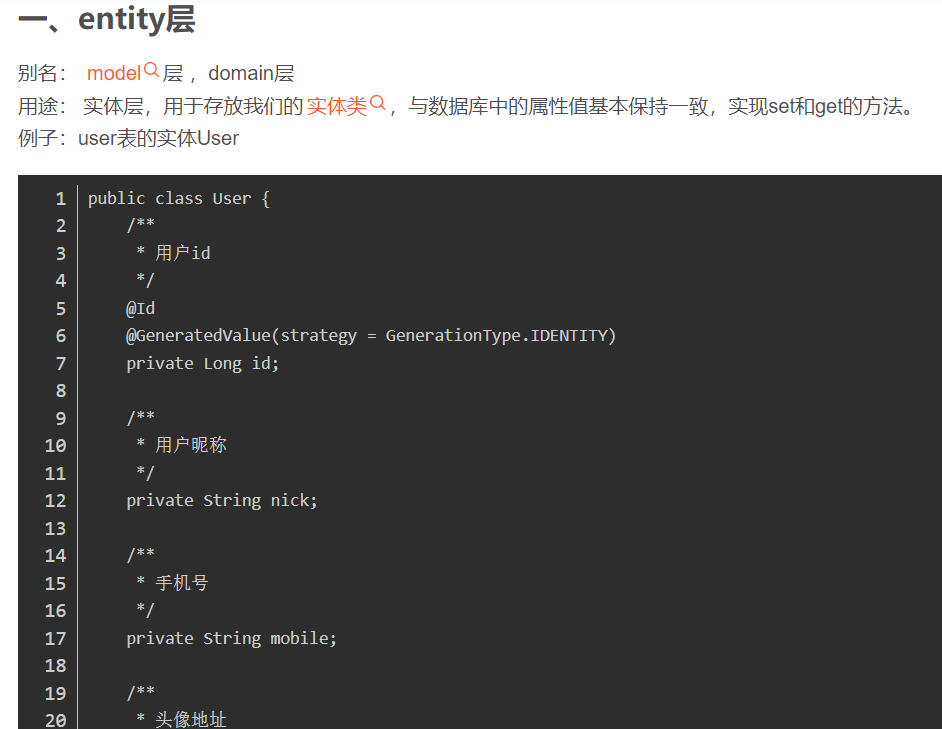Image resolution: width=942 pixels, height=729 pixels.
Task: Click the 用户昵称 comment in code
Action: [191, 445]
